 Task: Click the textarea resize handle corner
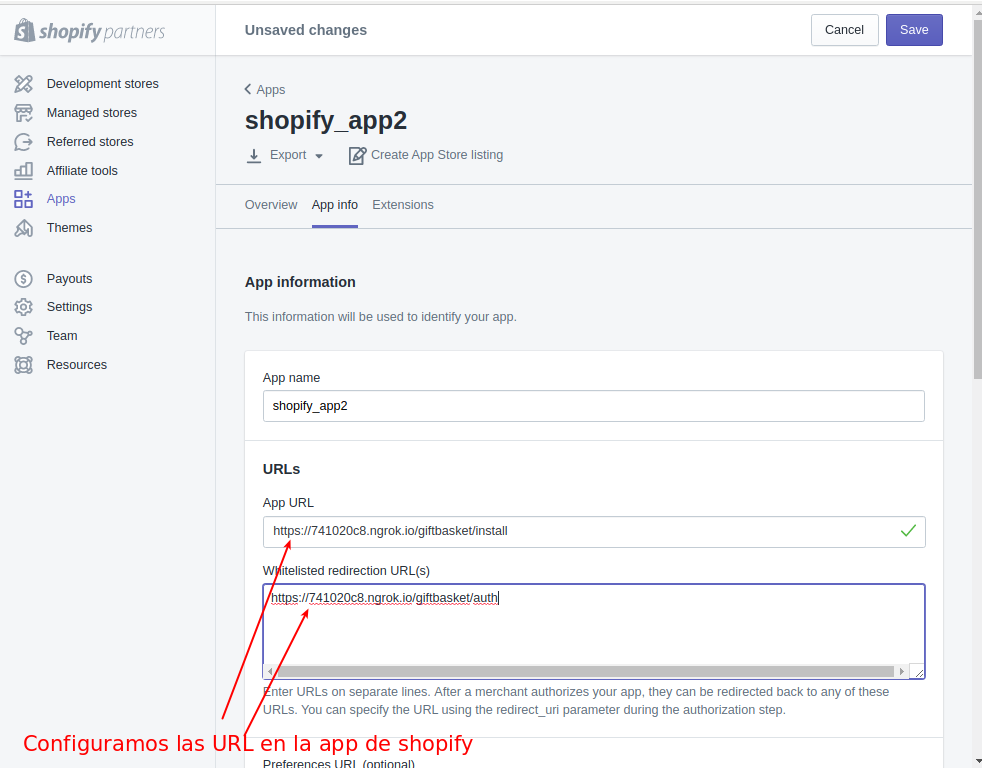(917, 671)
